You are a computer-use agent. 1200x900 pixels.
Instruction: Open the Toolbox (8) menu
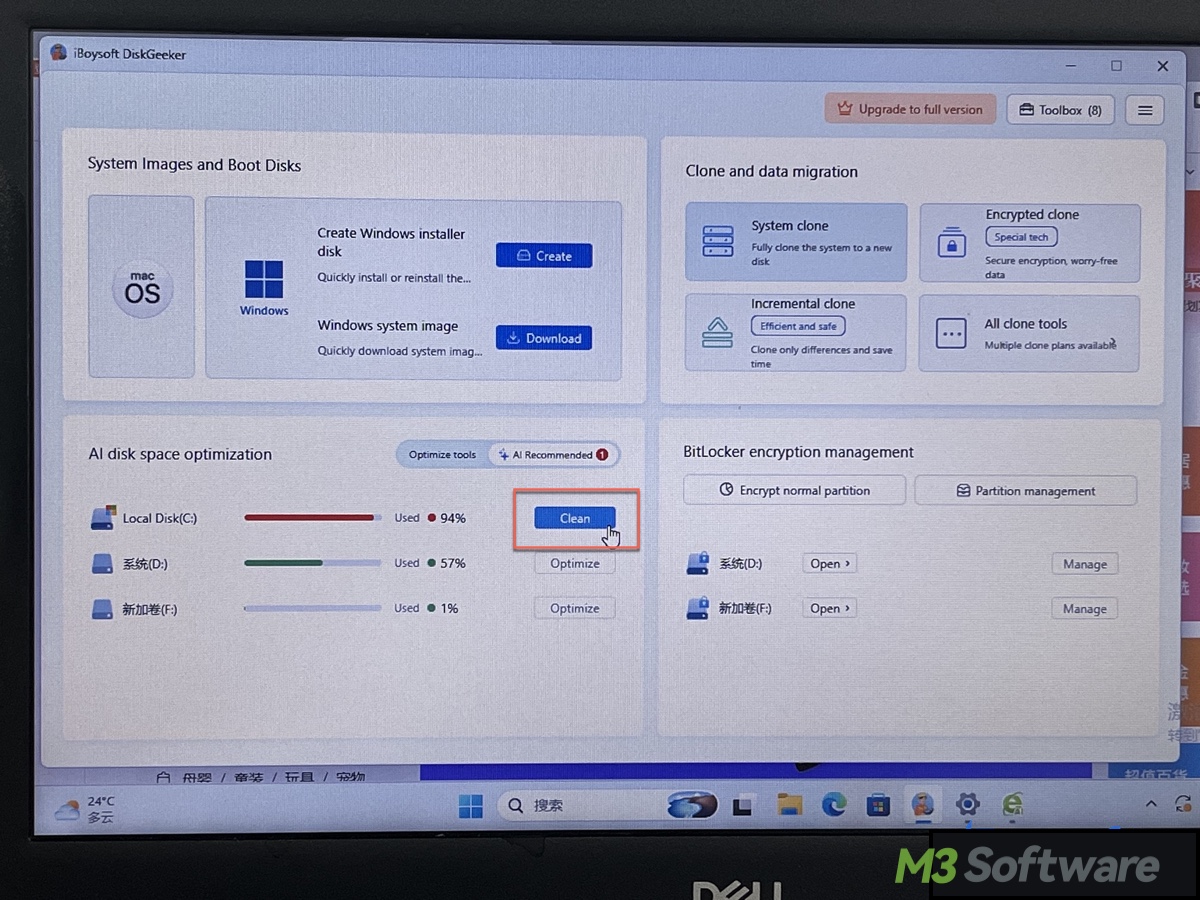(x=1060, y=110)
